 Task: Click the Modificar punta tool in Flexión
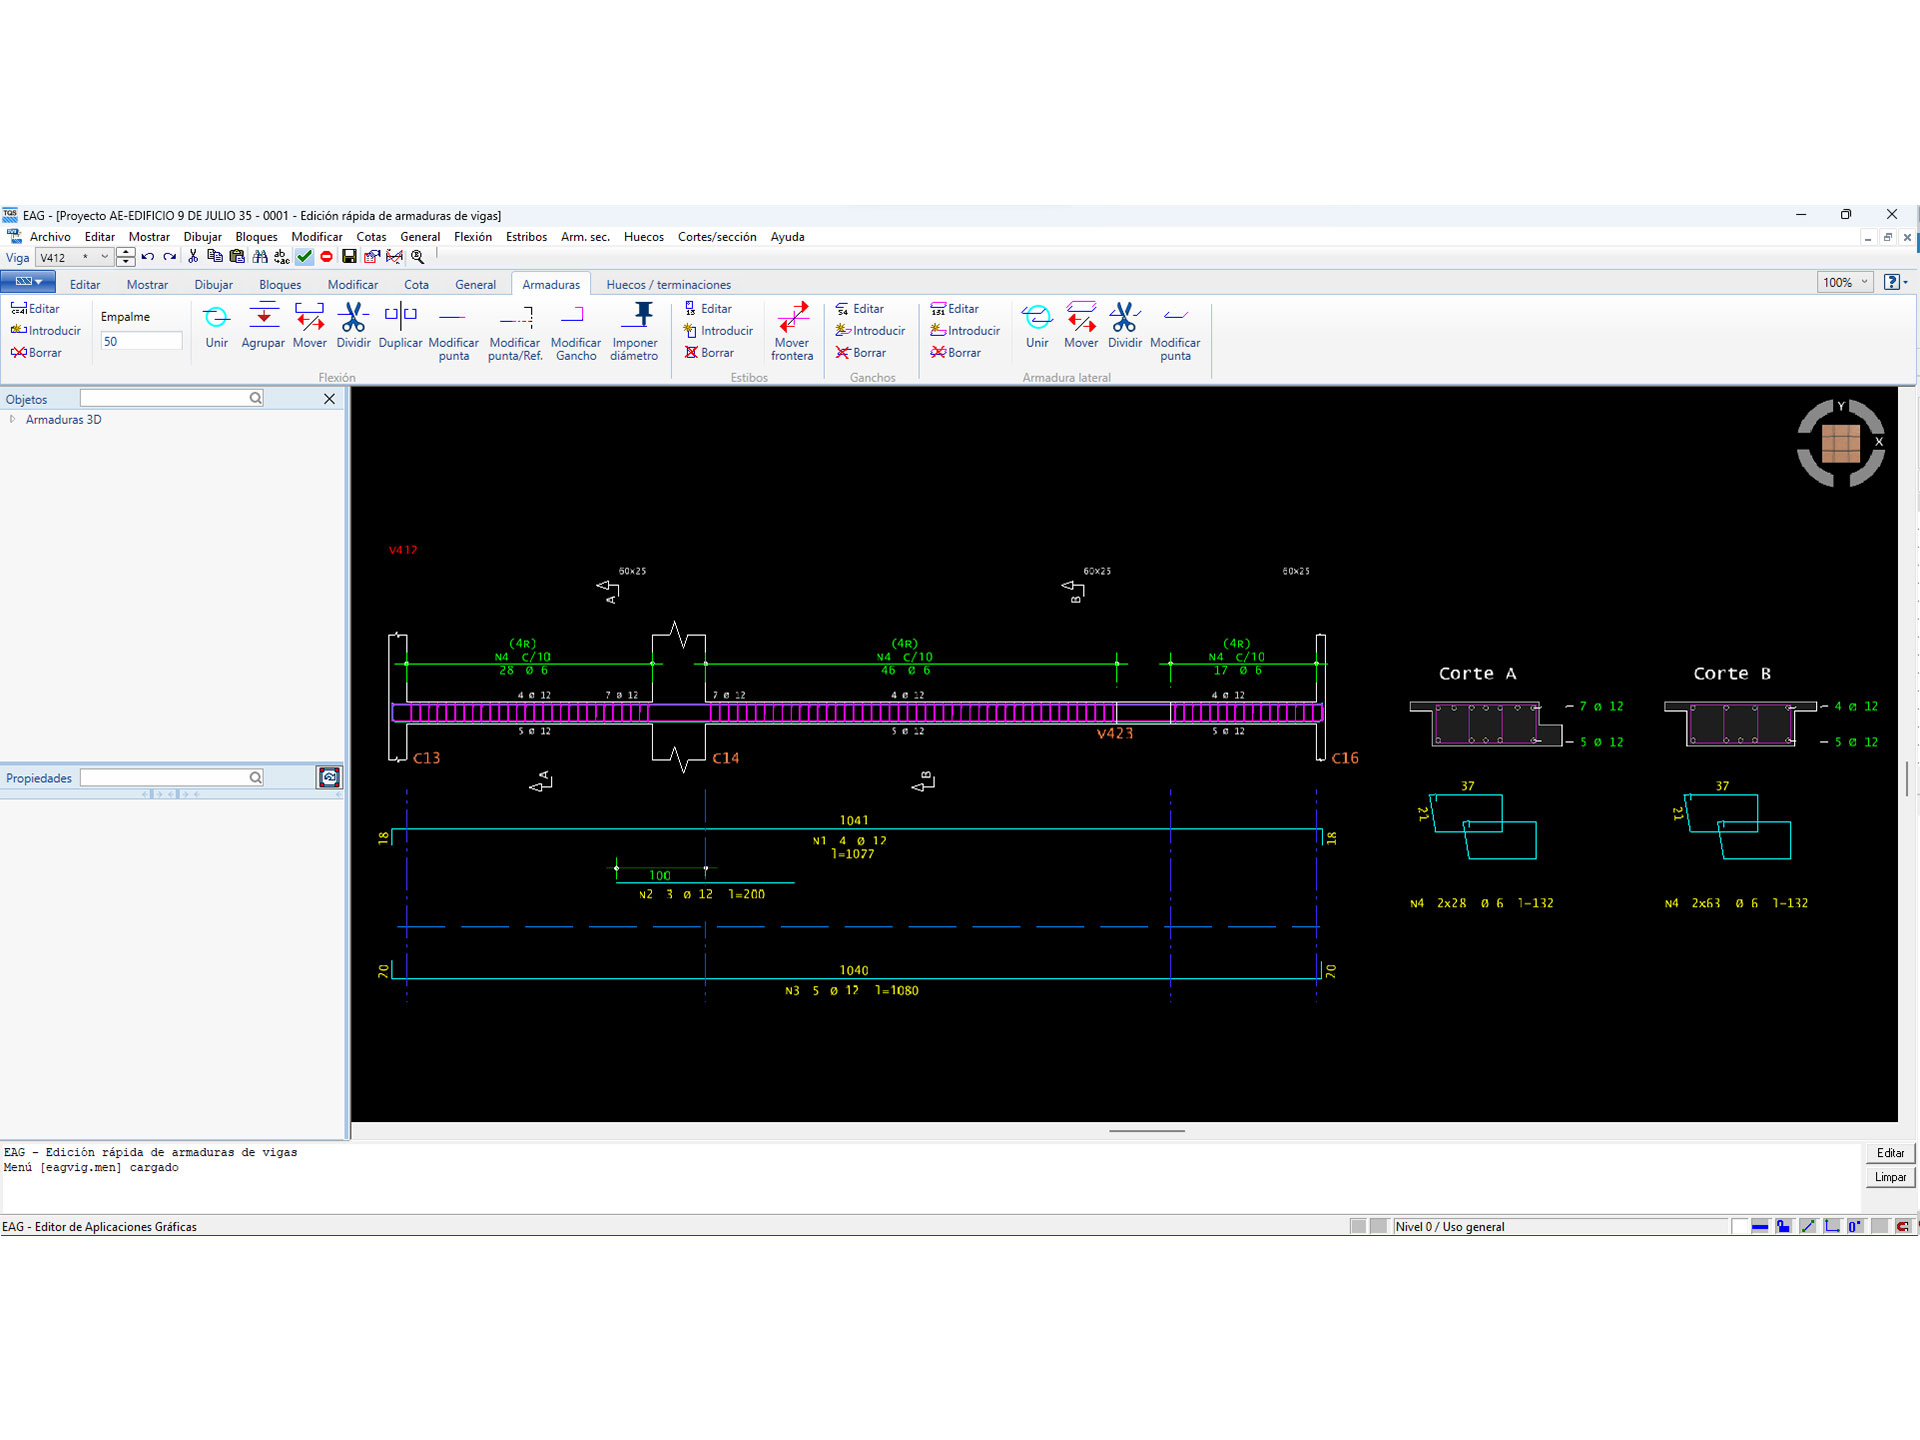click(x=453, y=332)
